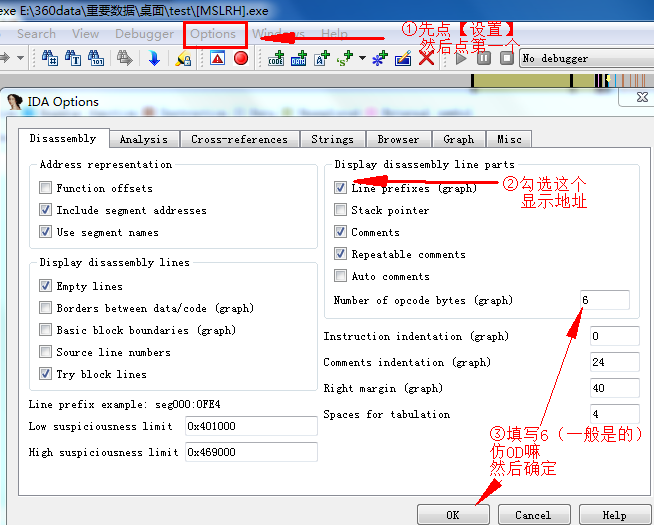654x525 pixels.
Task: Switch to the Browser tab
Action: coord(398,139)
